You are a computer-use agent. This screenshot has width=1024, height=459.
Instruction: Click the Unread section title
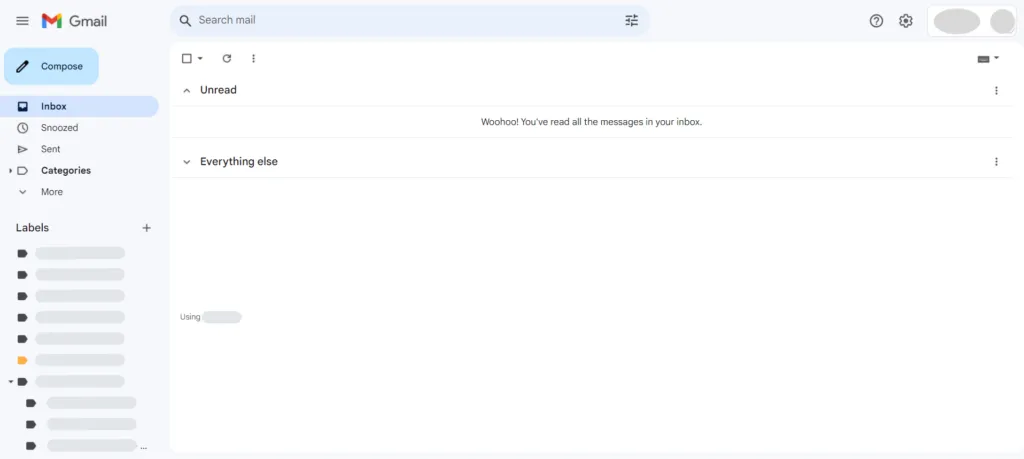[x=218, y=90]
